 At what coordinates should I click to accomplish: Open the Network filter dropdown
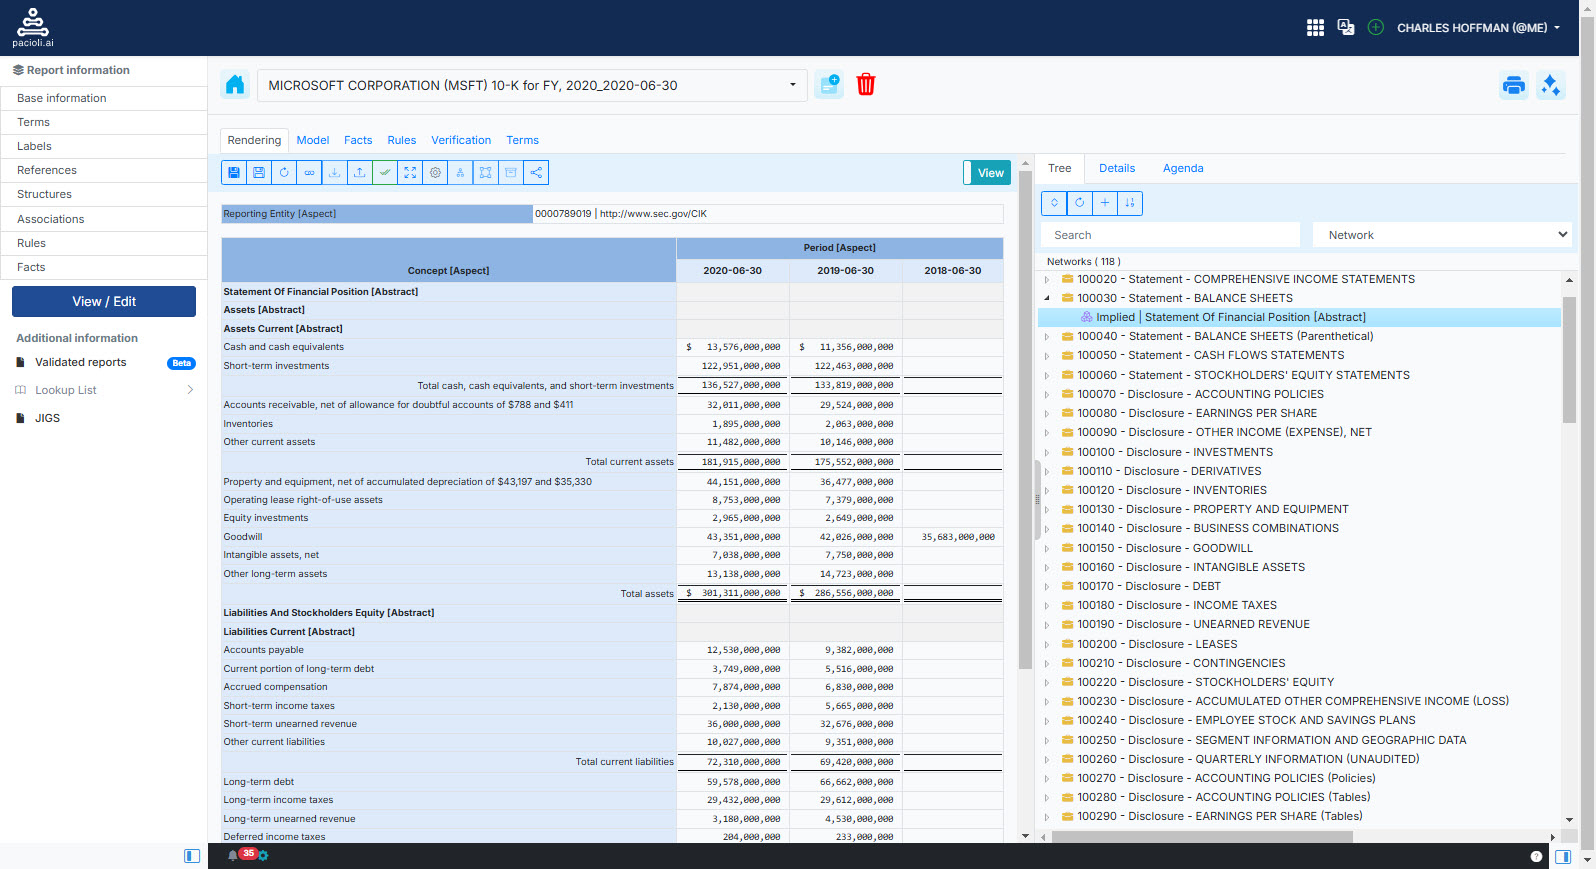coord(1442,235)
